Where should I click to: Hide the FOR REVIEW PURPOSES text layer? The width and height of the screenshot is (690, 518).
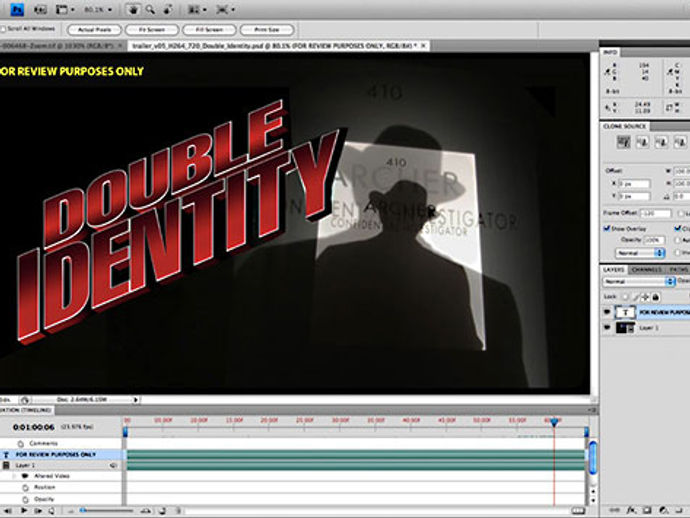coord(607,312)
